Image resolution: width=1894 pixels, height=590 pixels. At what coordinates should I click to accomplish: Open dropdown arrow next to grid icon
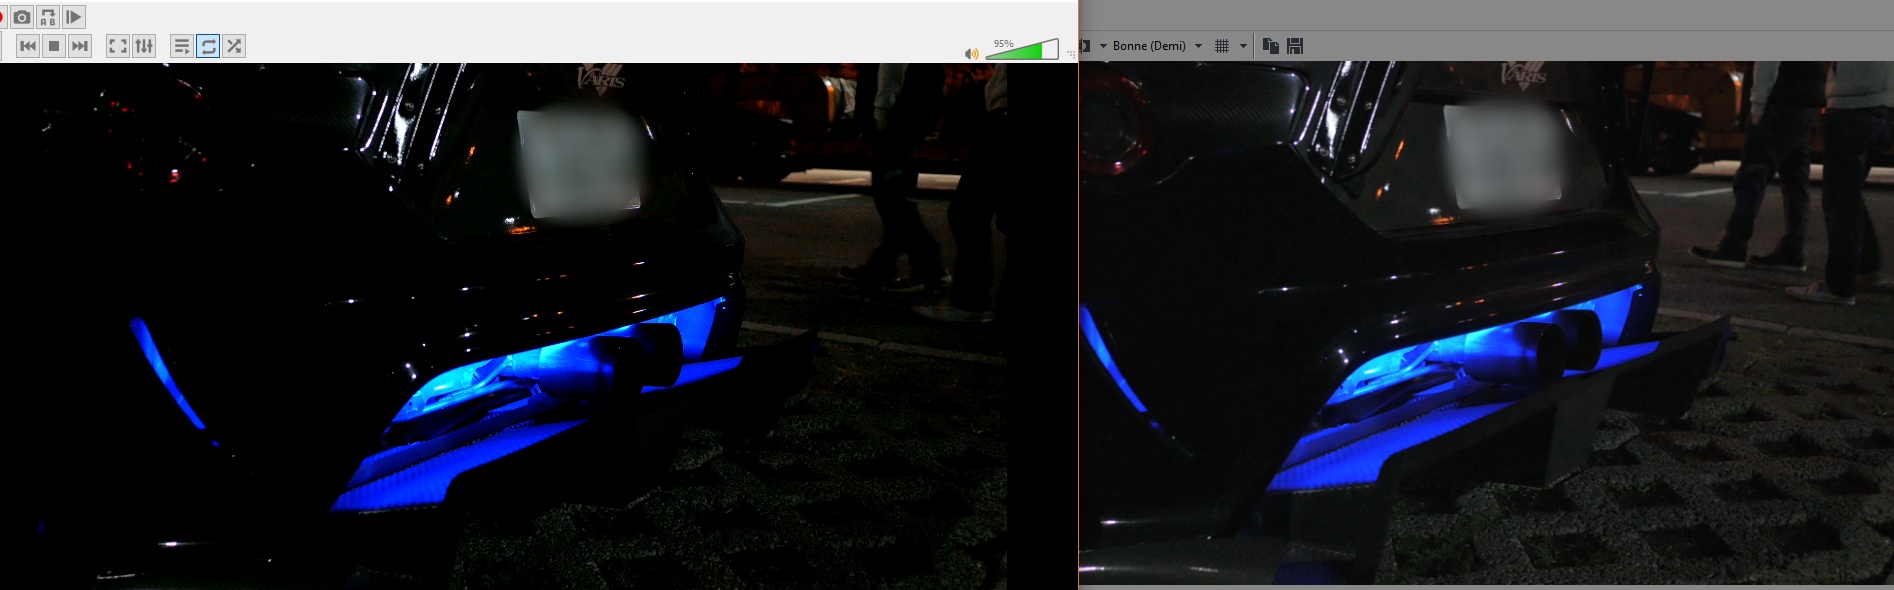tap(1243, 46)
